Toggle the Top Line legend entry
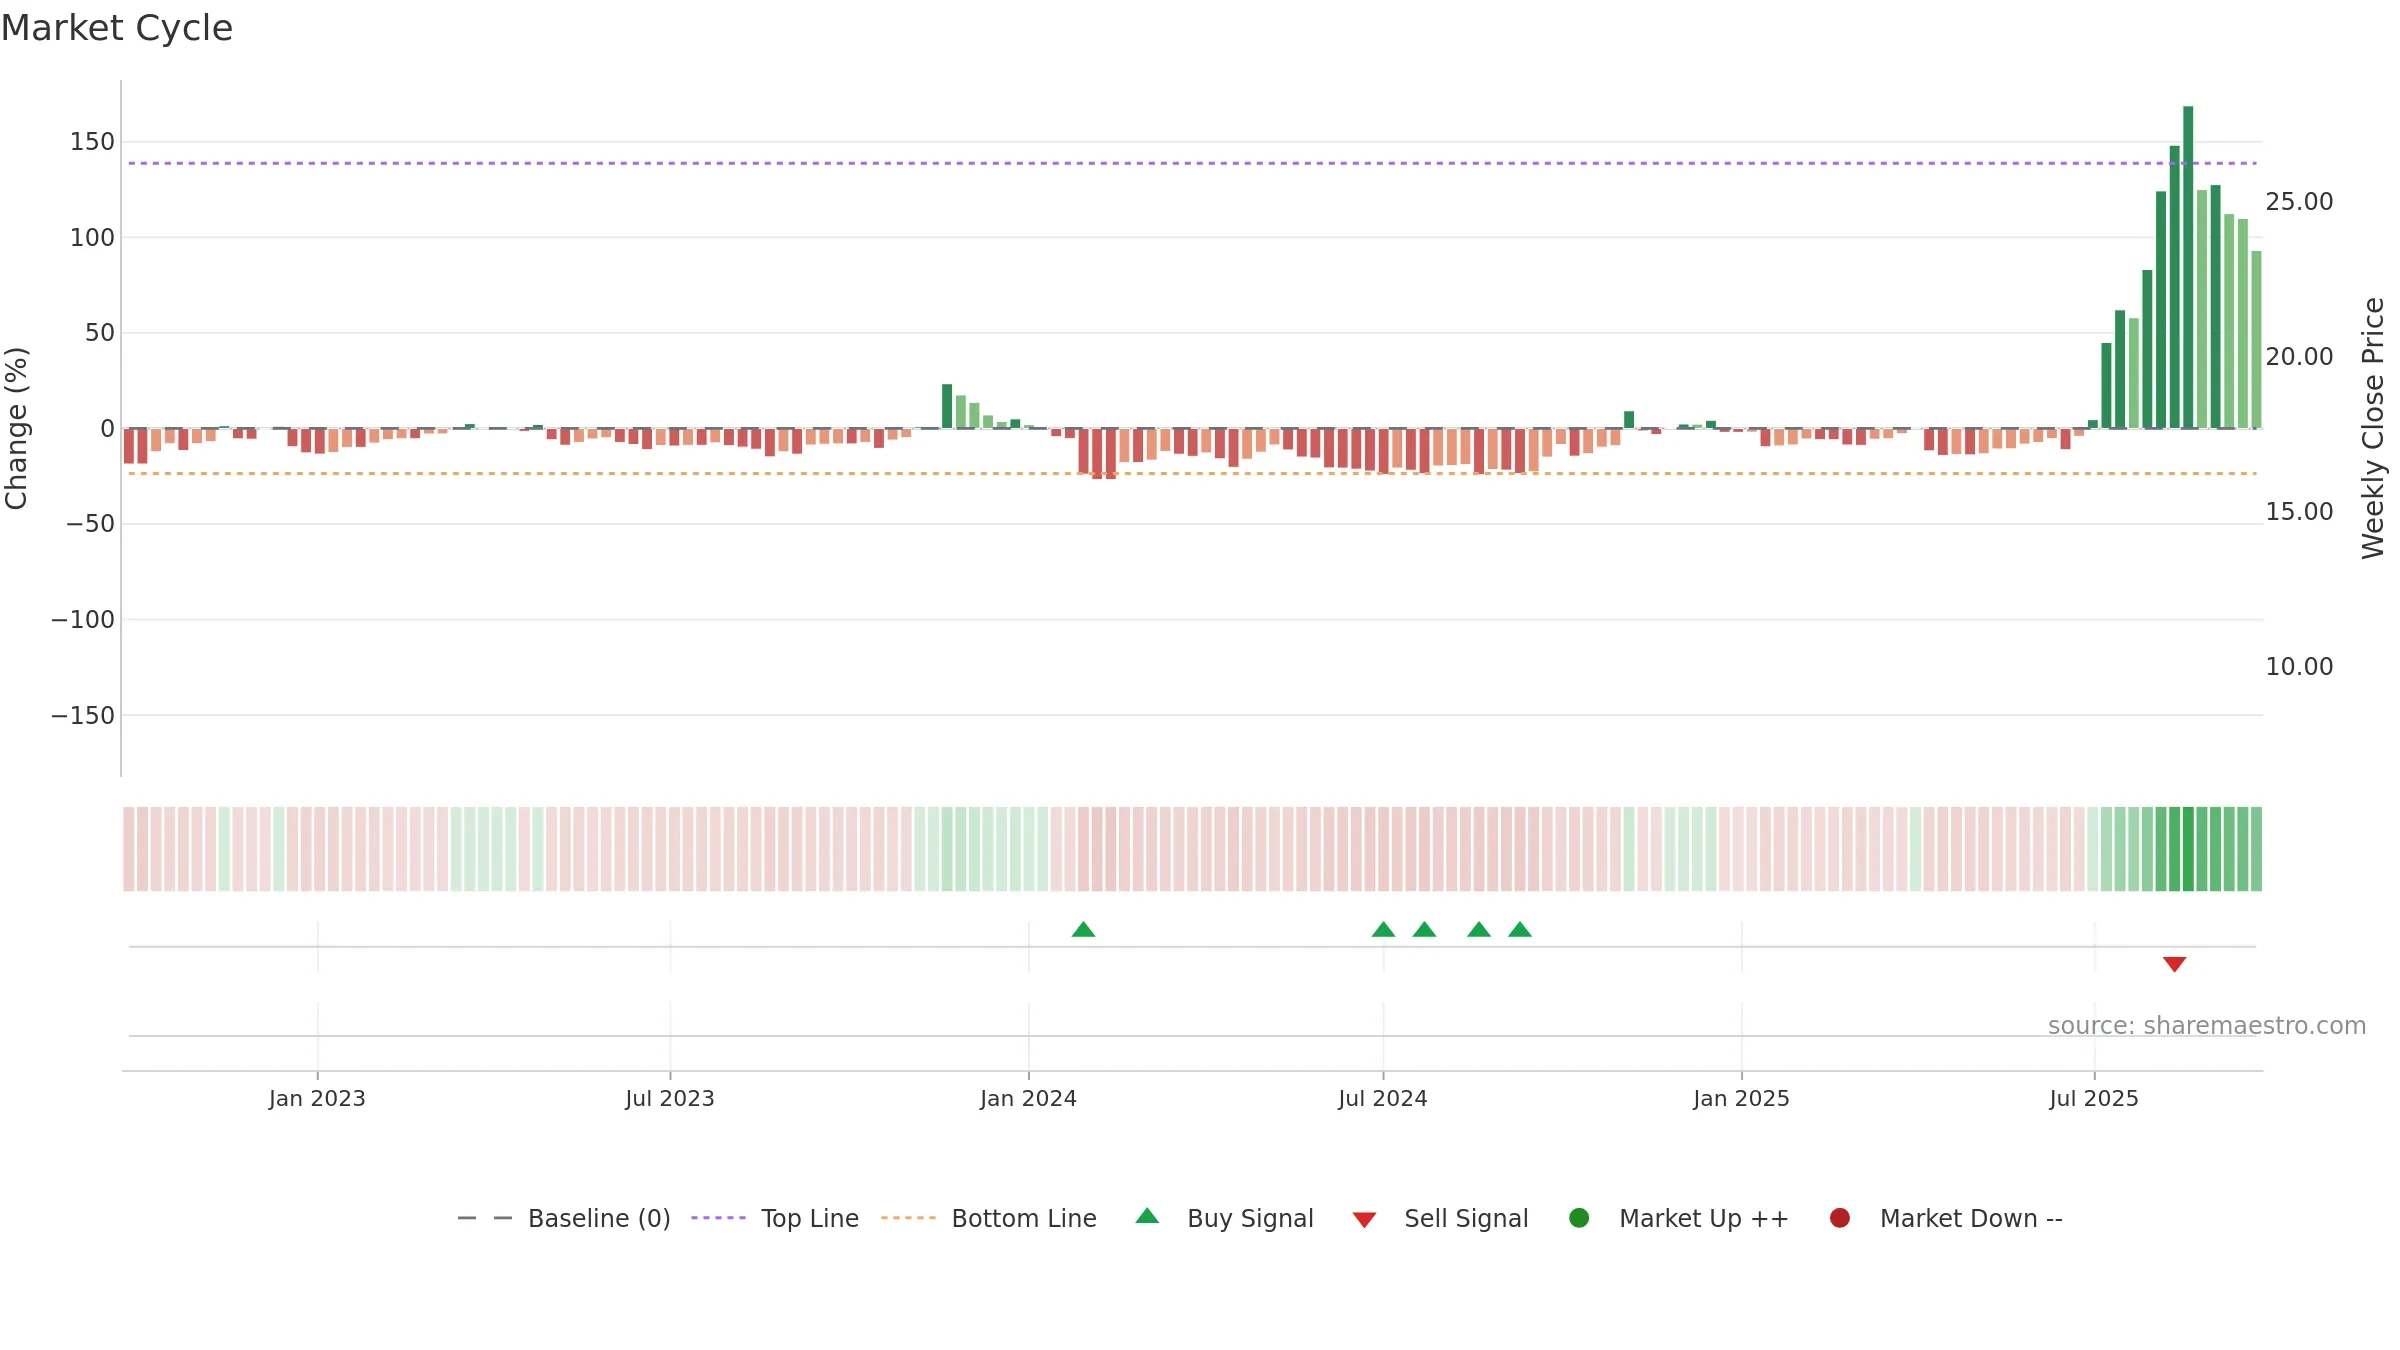 click(x=774, y=1219)
